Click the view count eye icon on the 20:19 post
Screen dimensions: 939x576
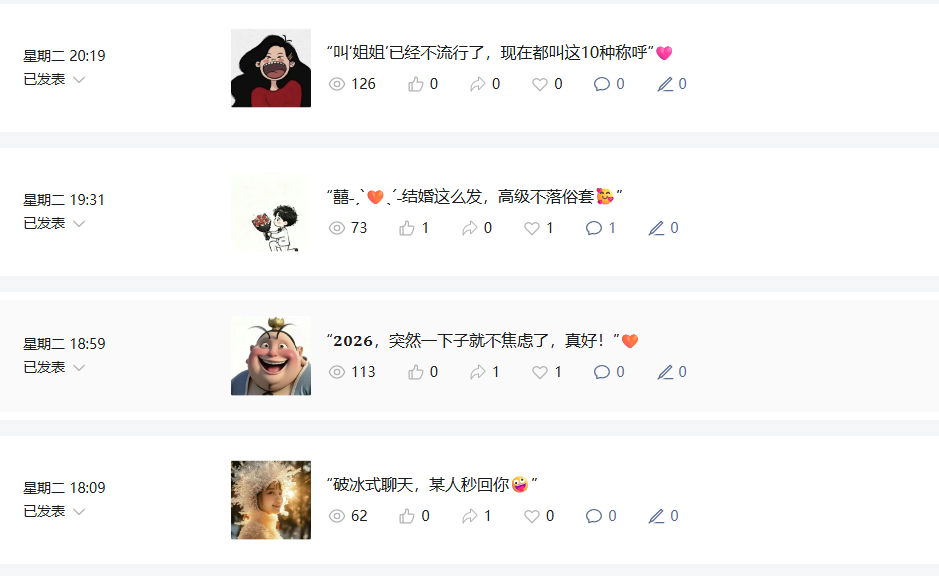[x=337, y=84]
